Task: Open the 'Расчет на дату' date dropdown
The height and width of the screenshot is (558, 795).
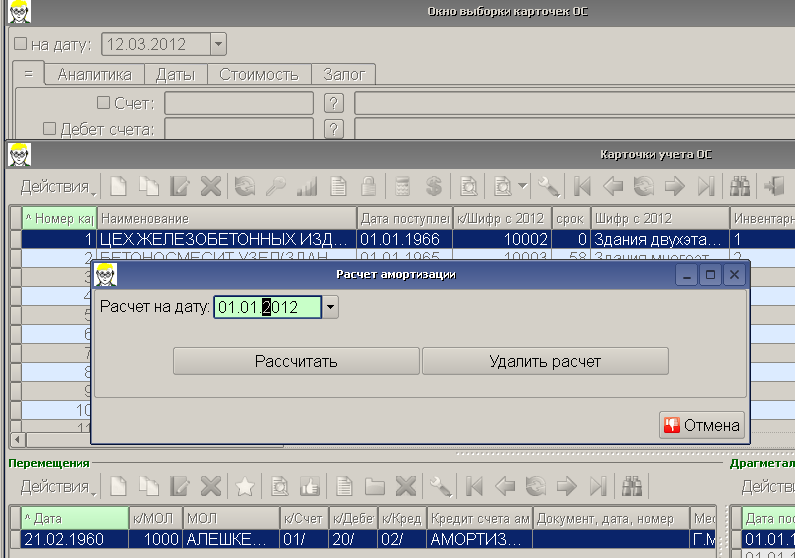Action: pyautogui.click(x=331, y=308)
